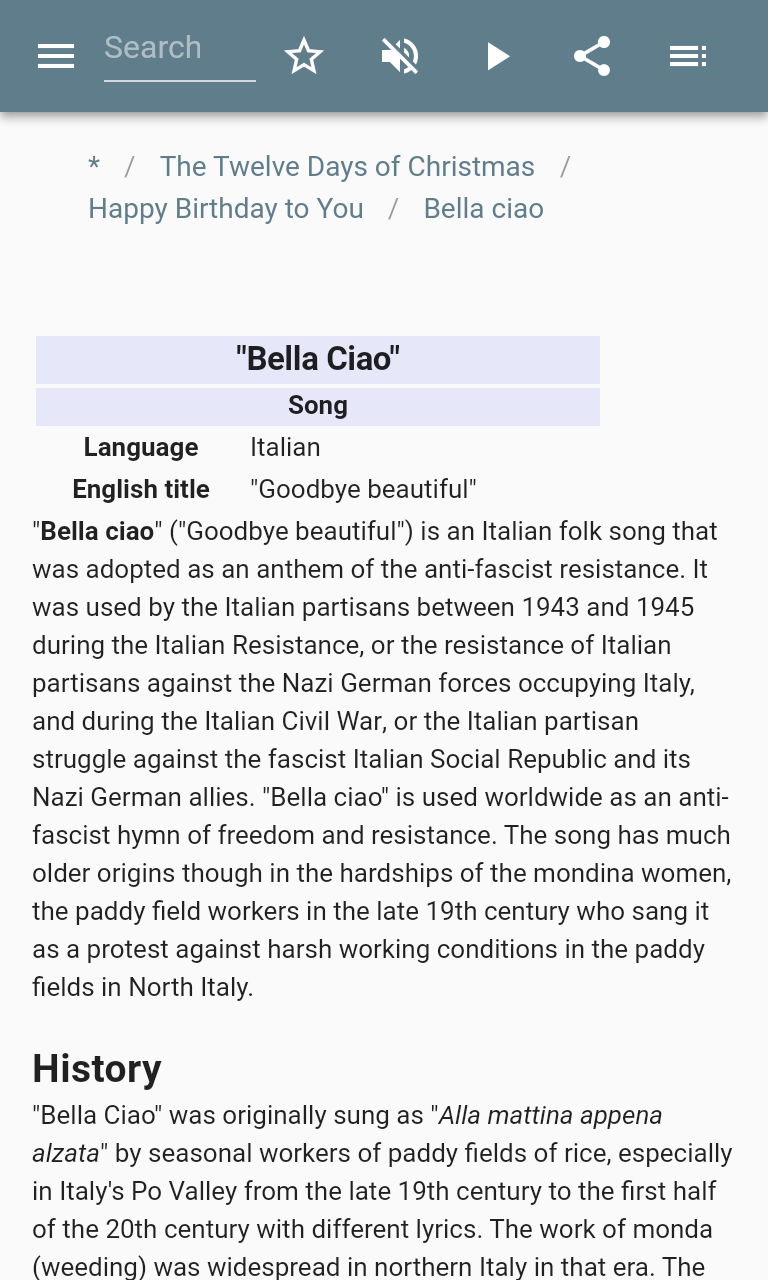
Task: Open the hamburger navigation menu
Action: [x=56, y=56]
